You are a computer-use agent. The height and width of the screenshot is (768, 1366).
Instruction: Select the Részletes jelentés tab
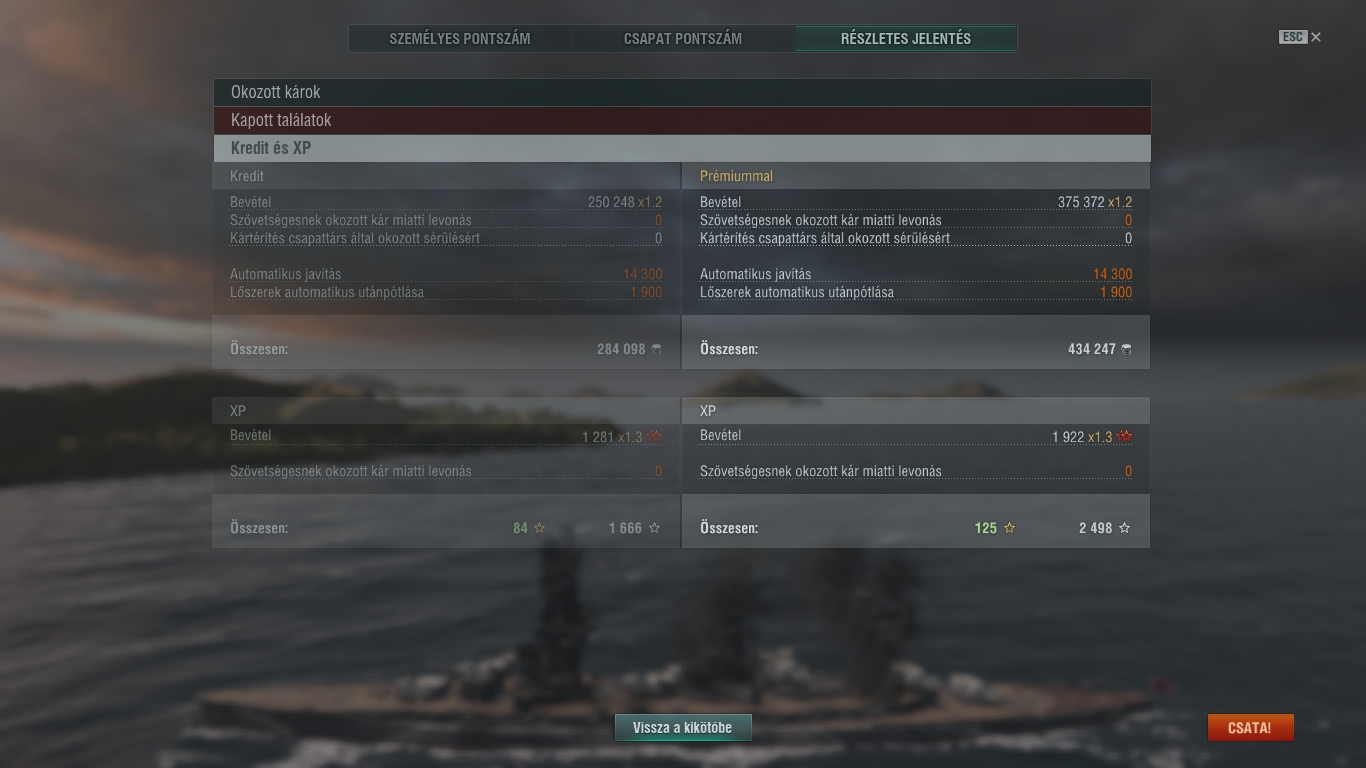pos(906,39)
